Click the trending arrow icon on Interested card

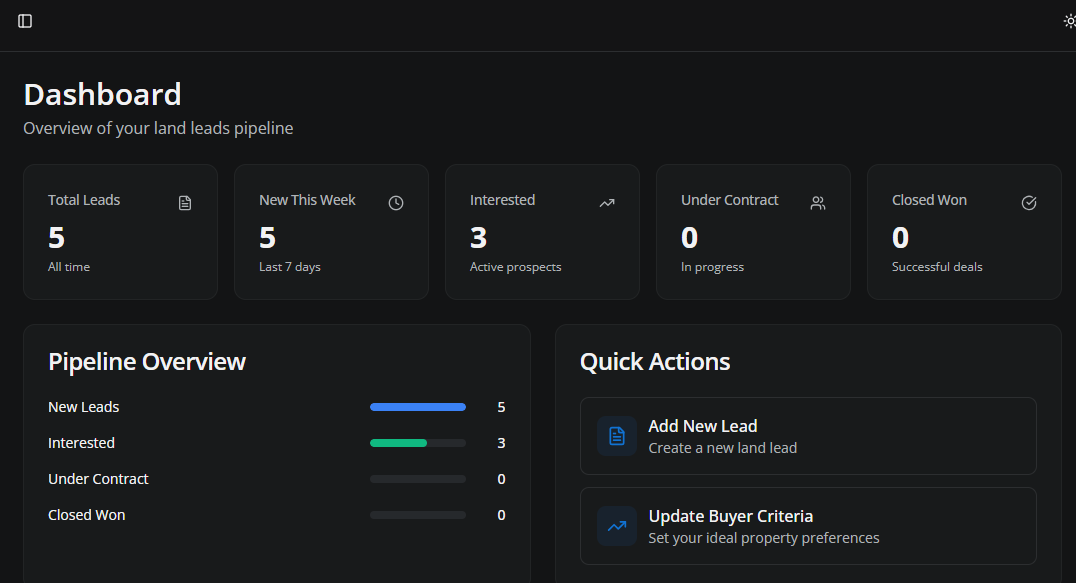tap(607, 202)
